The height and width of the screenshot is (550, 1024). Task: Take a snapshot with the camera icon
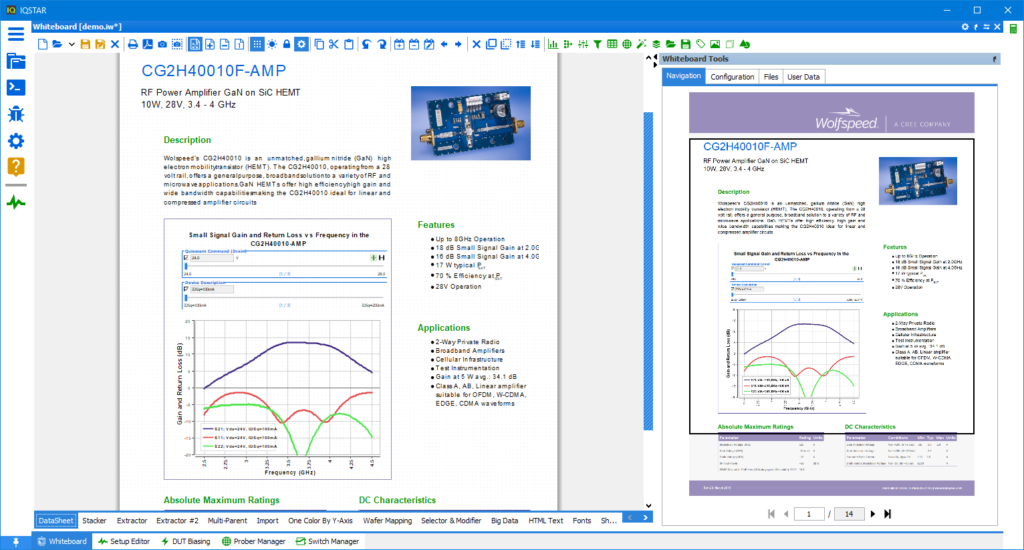162,44
